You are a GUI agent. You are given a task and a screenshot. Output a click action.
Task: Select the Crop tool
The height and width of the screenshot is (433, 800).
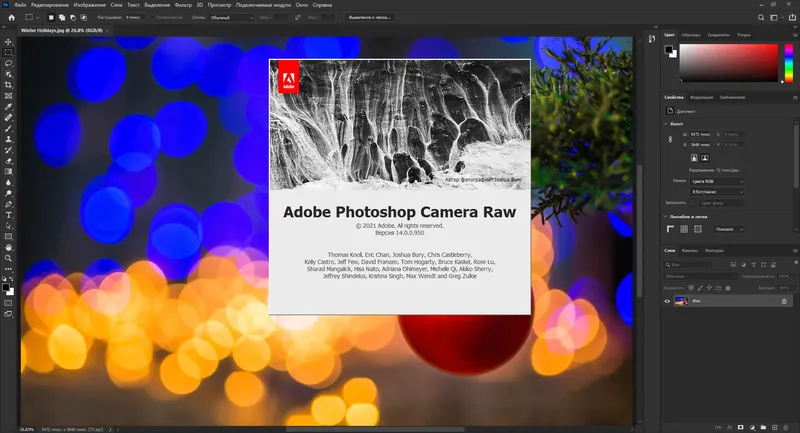(x=8, y=85)
